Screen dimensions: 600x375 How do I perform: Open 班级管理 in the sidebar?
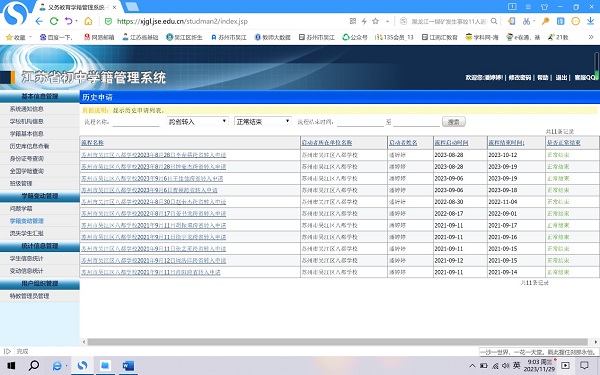click(x=21, y=183)
